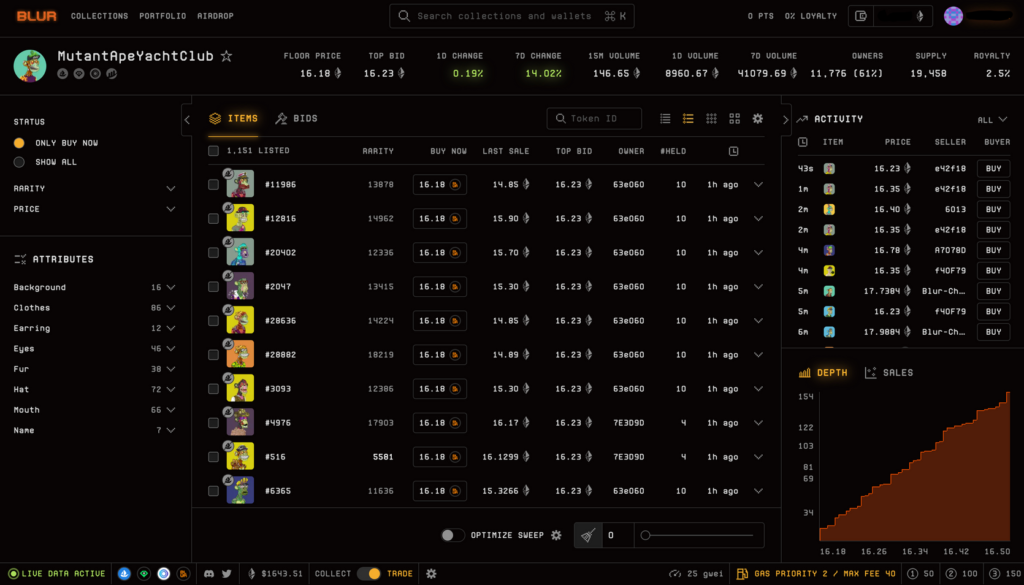Click Buy Now 16.18 for item #516

[x=440, y=457]
